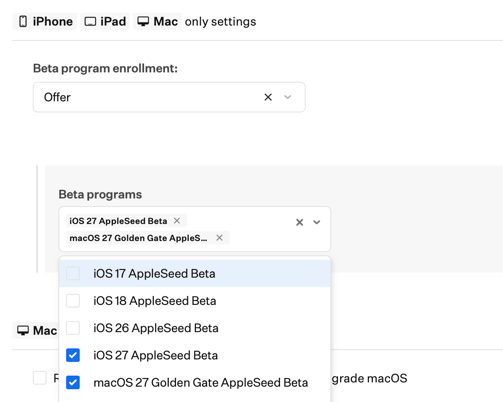This screenshot has width=503, height=402.
Task: Collapse the Beta programs dropdown chevron
Action: coord(317,222)
